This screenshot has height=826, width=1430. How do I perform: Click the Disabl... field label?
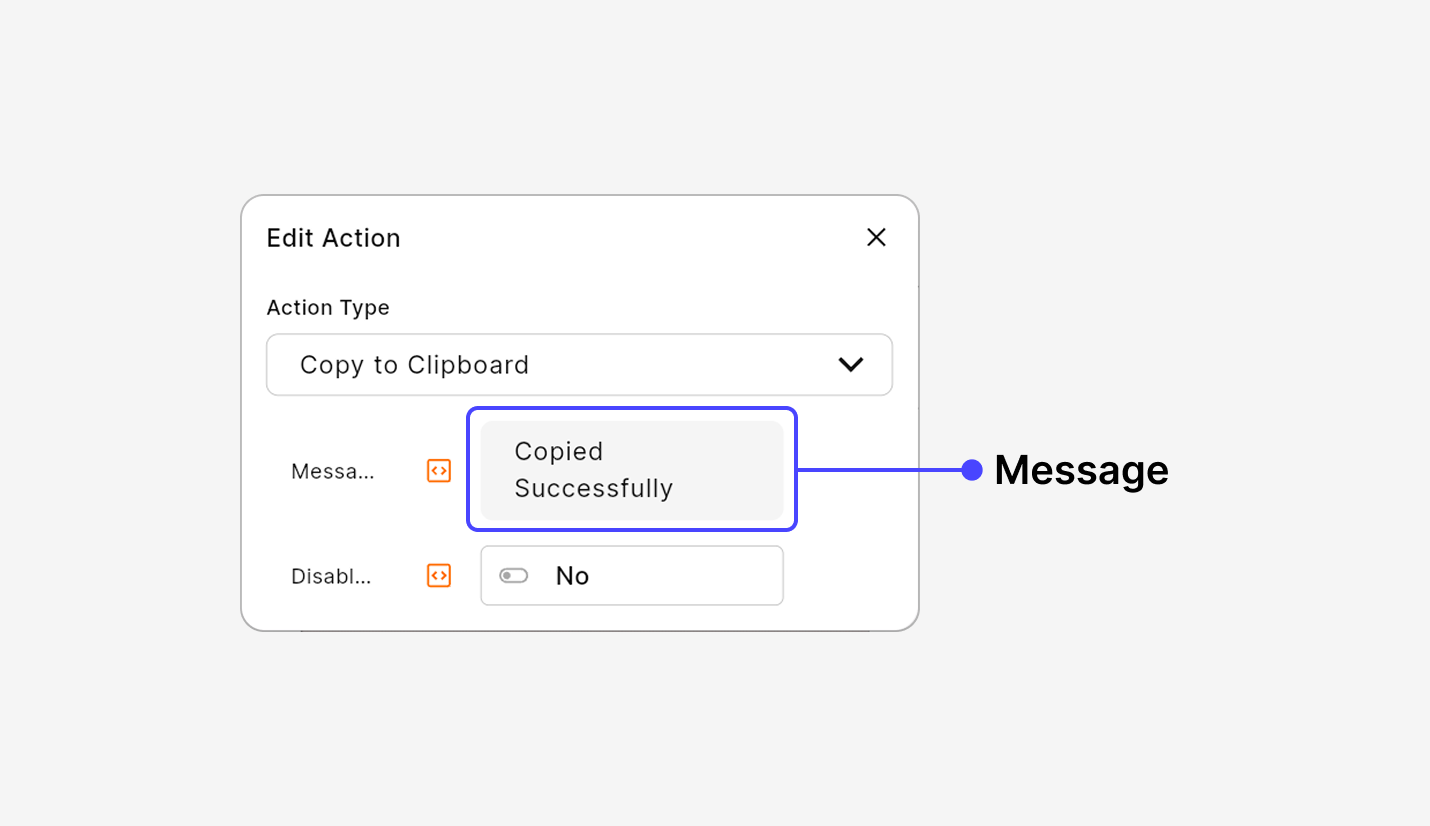pyautogui.click(x=331, y=575)
